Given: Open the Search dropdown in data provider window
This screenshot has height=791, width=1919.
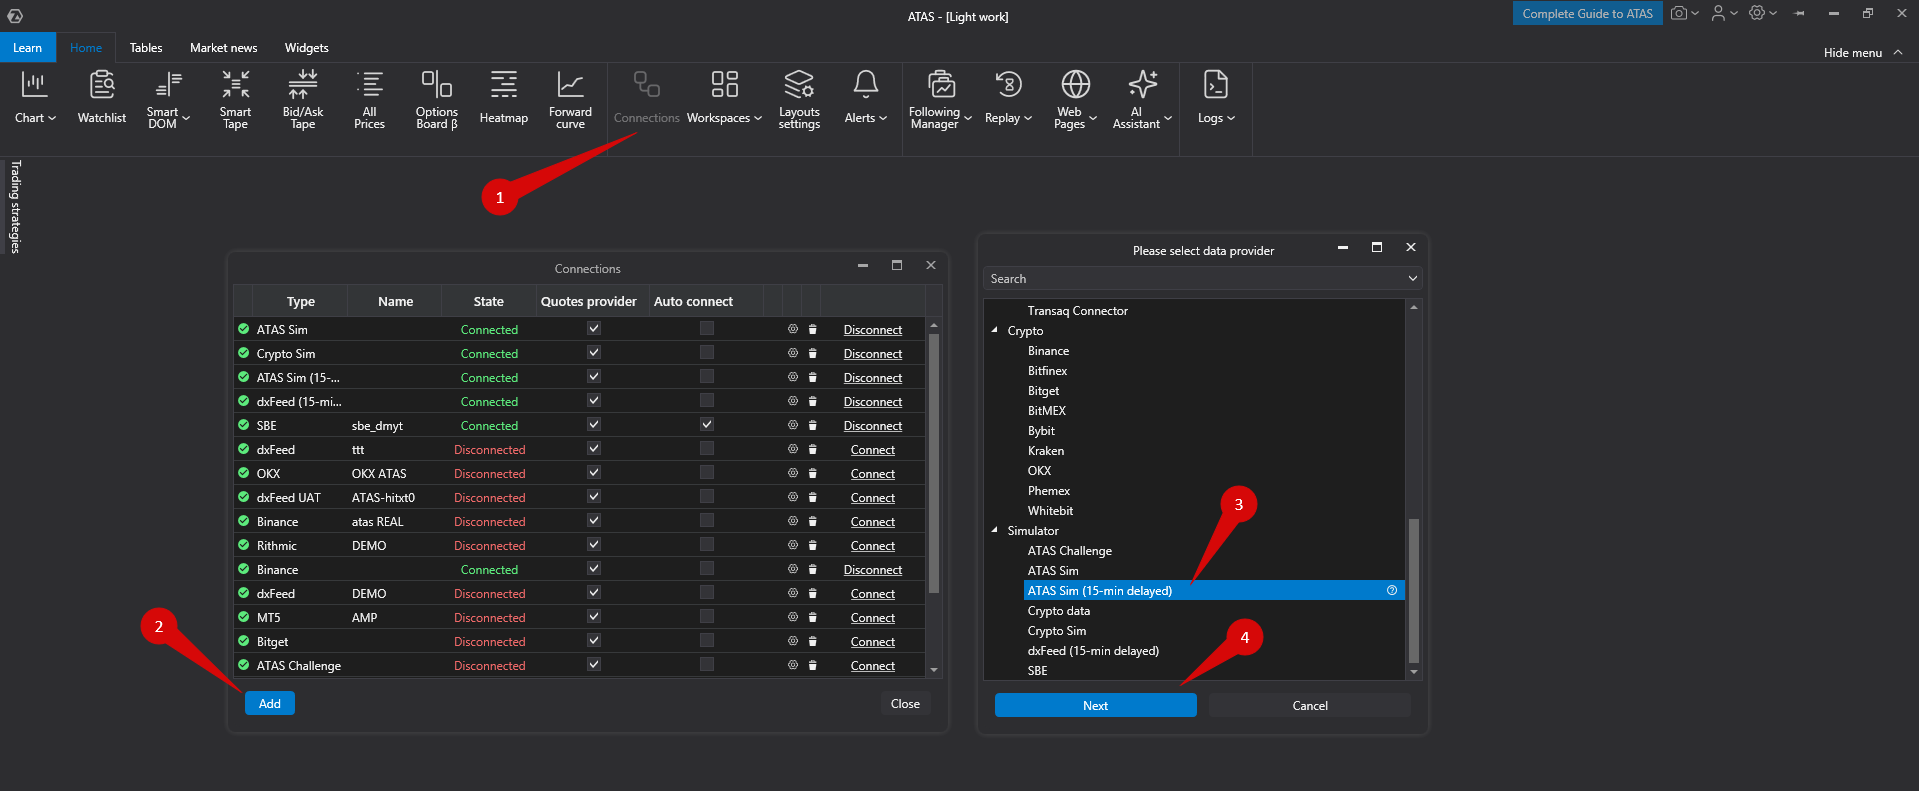Looking at the screenshot, I should coord(1413,278).
